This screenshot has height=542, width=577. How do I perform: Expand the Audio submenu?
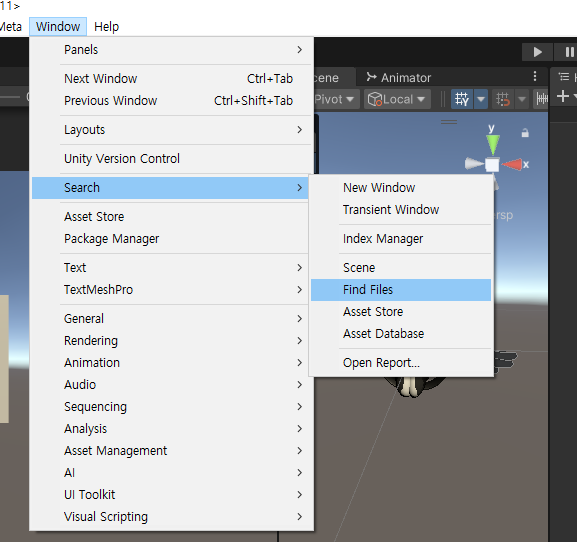170,385
